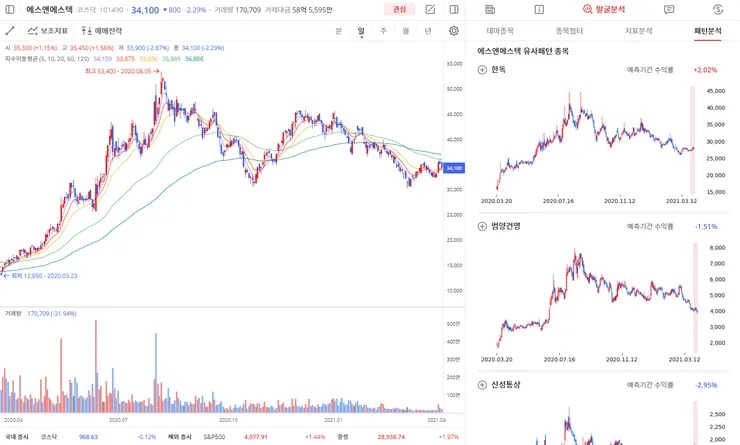The image size is (740, 445).
Task: Click the memo edit pencil icon
Action: (x=430, y=9)
